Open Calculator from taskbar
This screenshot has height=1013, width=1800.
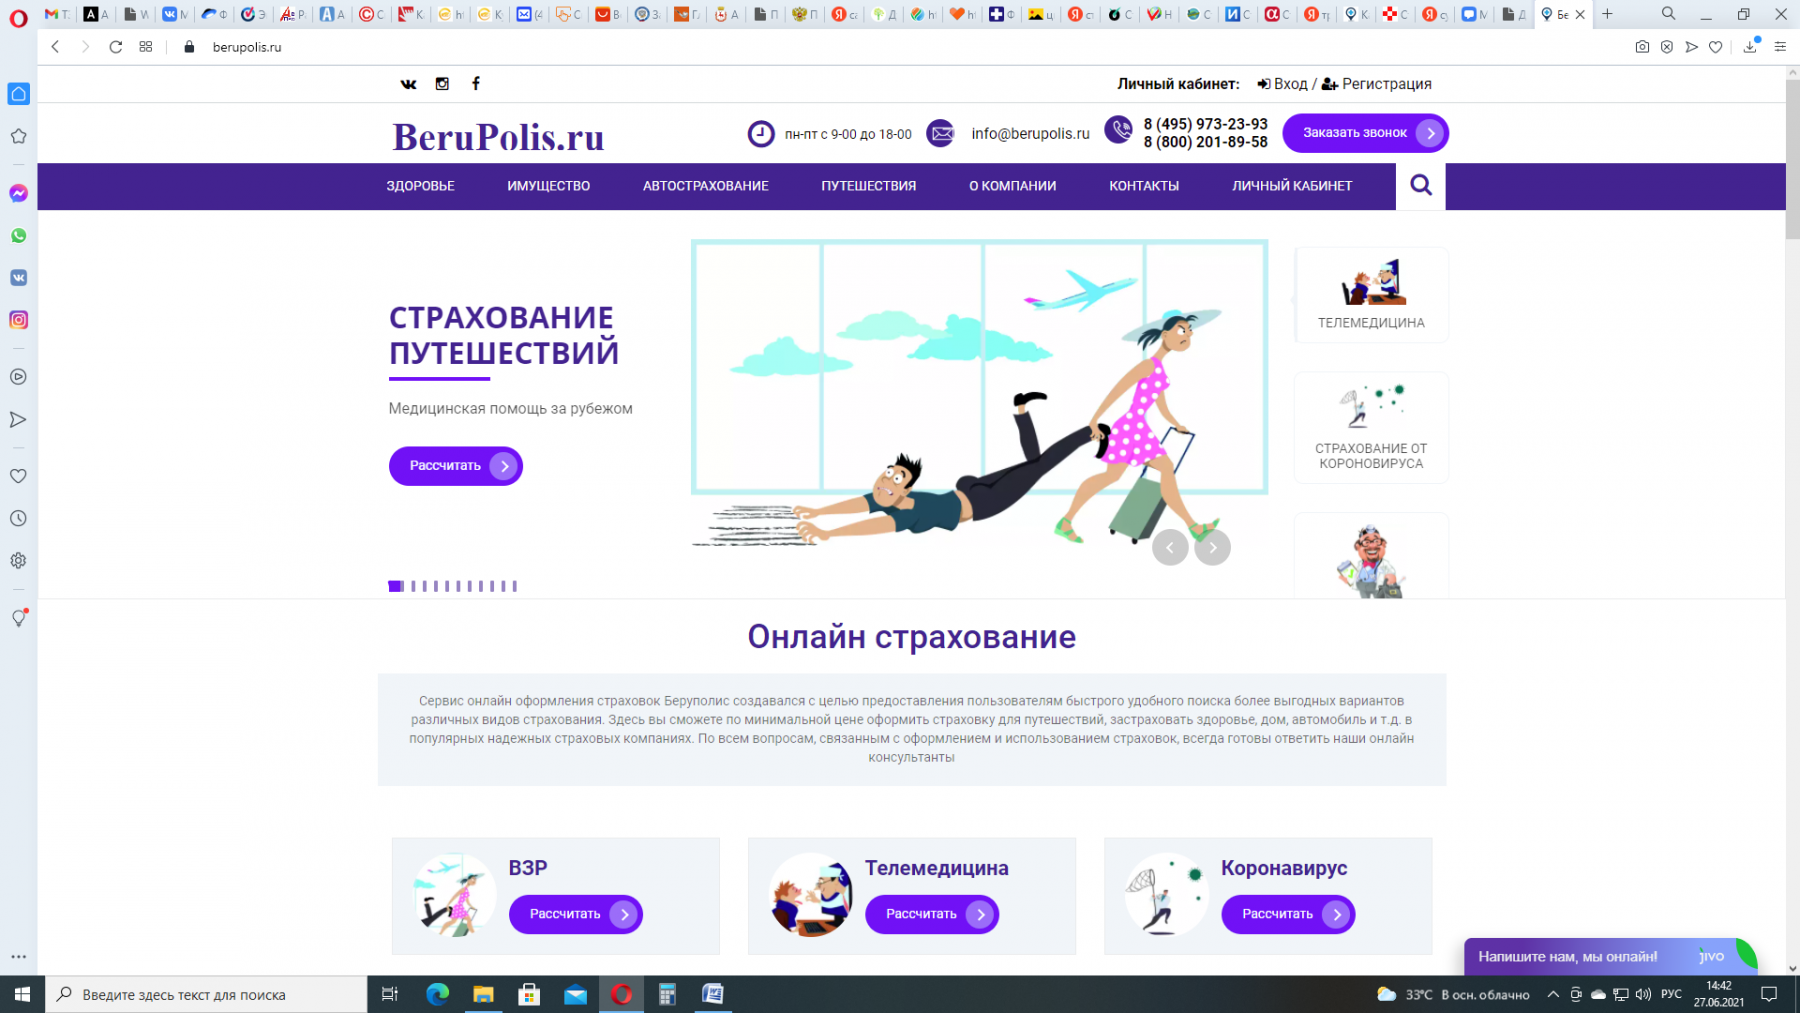(667, 994)
